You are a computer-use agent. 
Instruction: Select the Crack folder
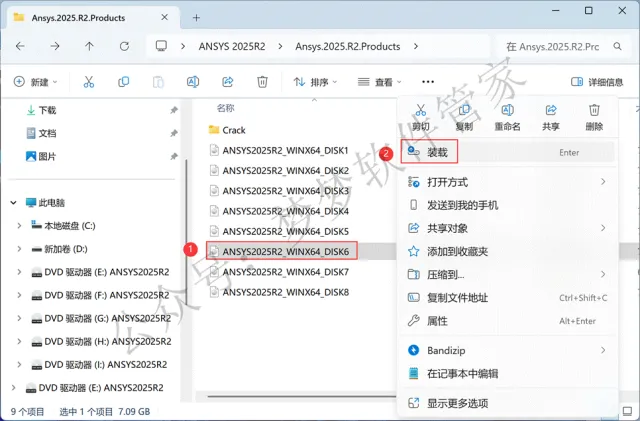(x=227, y=130)
